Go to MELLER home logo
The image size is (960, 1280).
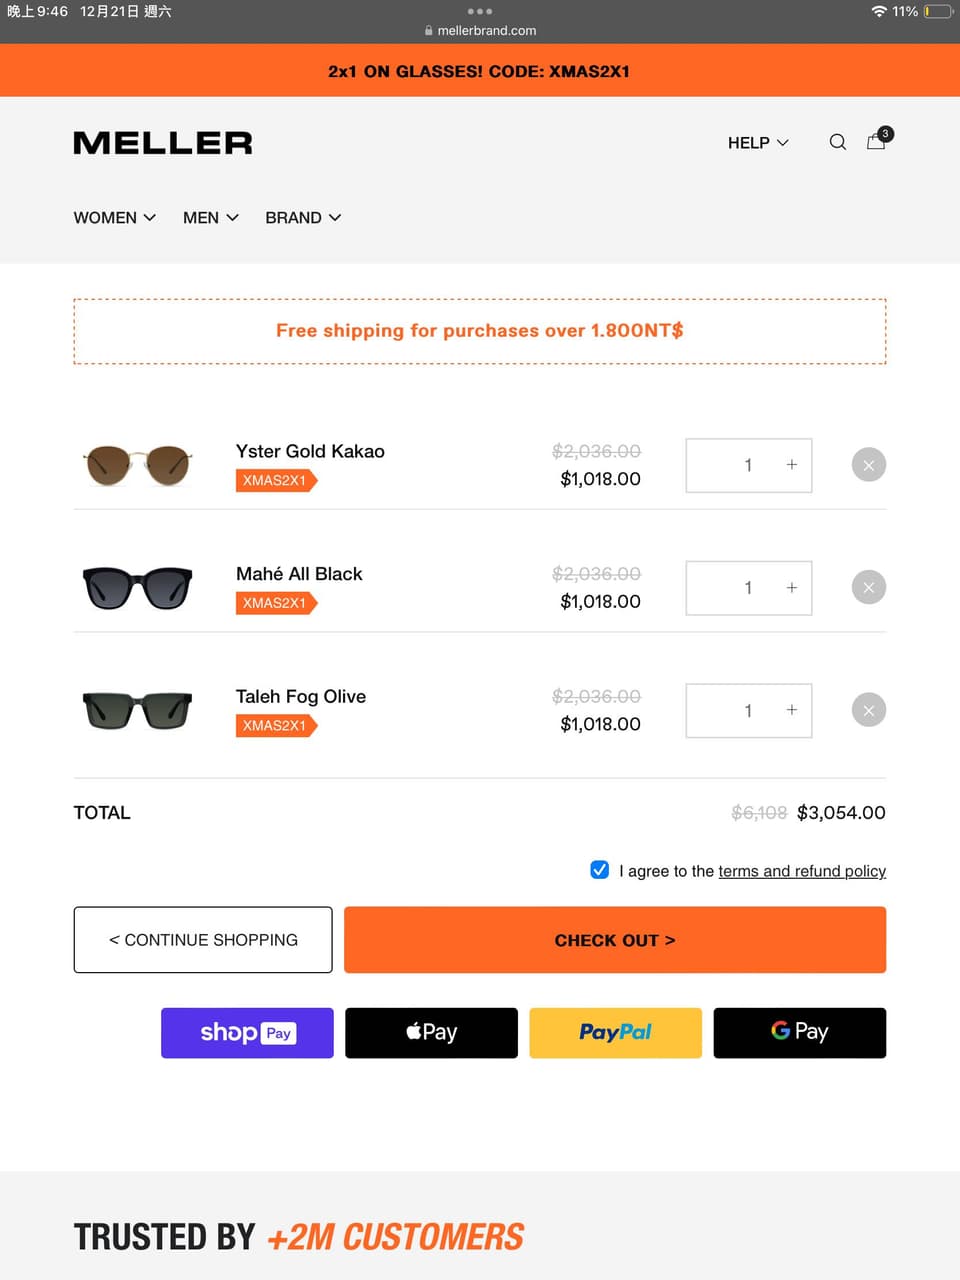click(163, 143)
